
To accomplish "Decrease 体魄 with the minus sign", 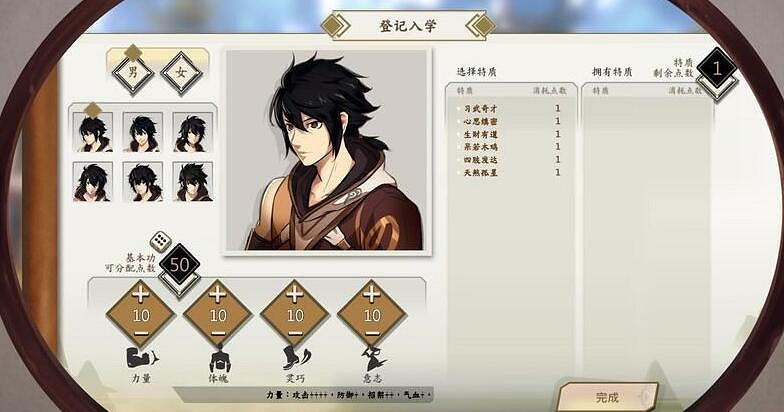I will pos(218,334).
